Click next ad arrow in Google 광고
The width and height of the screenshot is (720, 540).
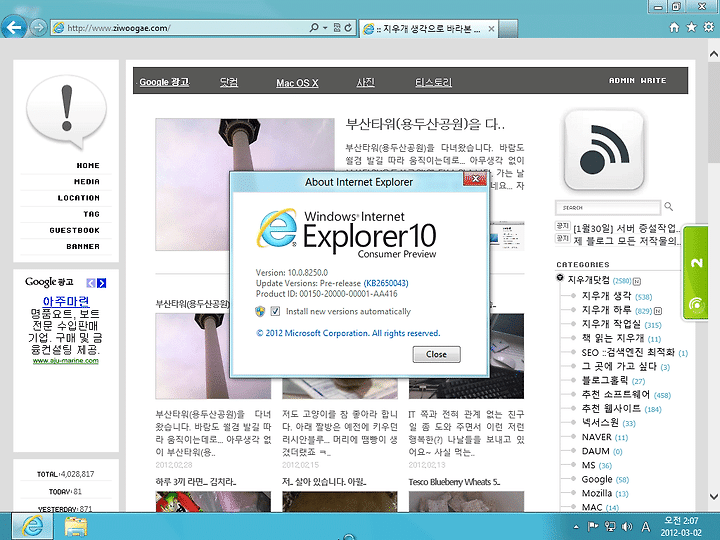pos(101,283)
